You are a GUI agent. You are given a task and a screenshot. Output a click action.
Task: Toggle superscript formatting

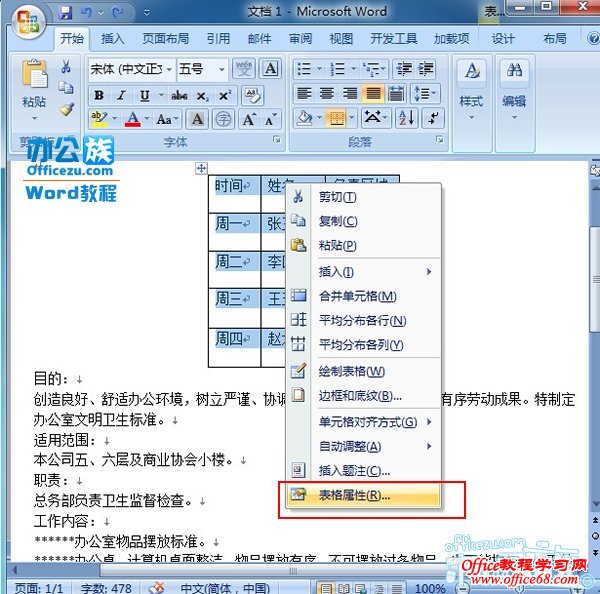(225, 95)
